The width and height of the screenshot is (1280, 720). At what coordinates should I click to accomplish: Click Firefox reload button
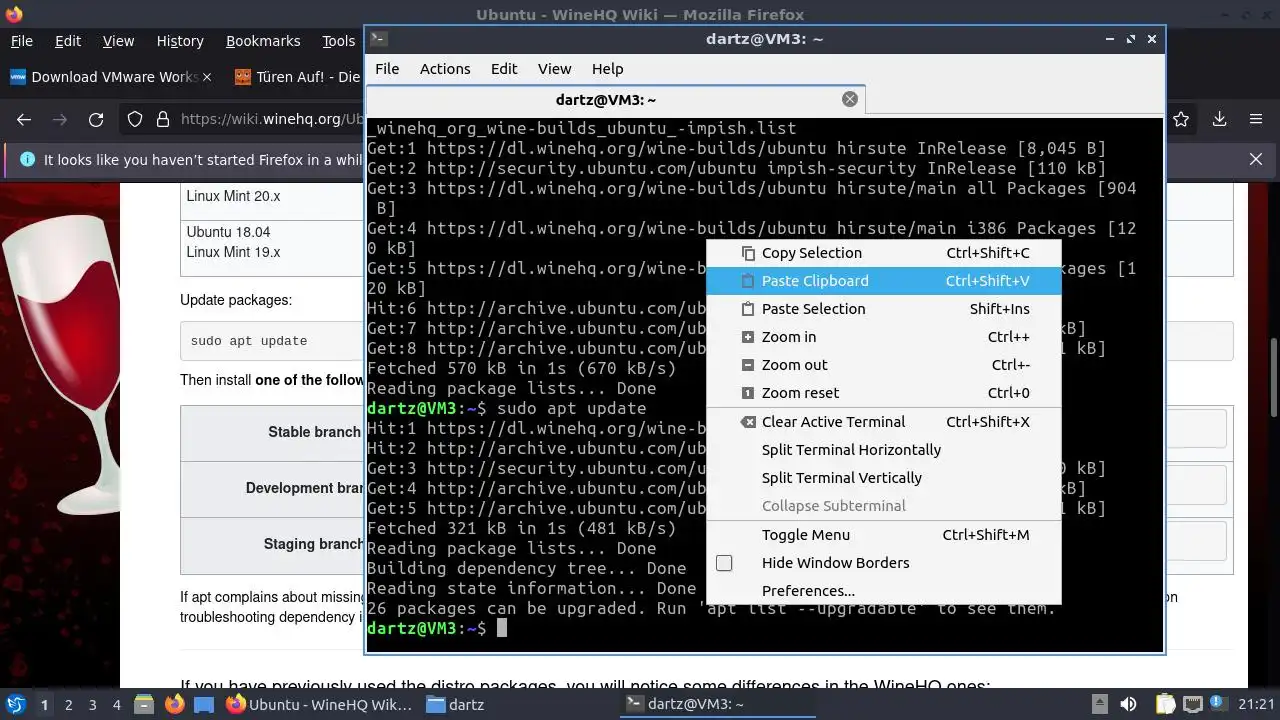click(96, 119)
